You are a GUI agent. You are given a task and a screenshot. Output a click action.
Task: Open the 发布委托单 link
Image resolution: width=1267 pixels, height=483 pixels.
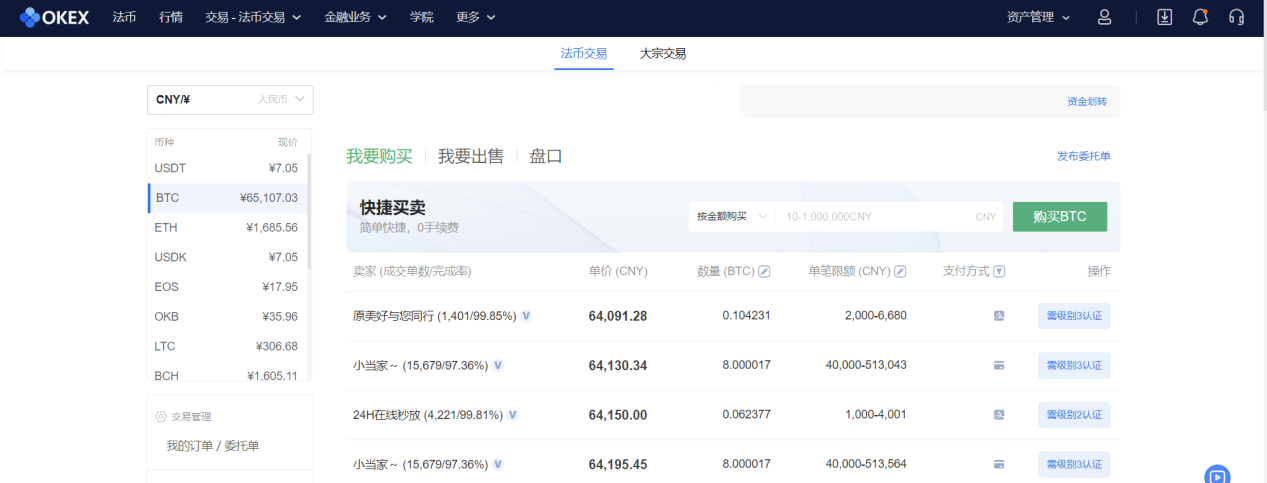coord(1084,156)
